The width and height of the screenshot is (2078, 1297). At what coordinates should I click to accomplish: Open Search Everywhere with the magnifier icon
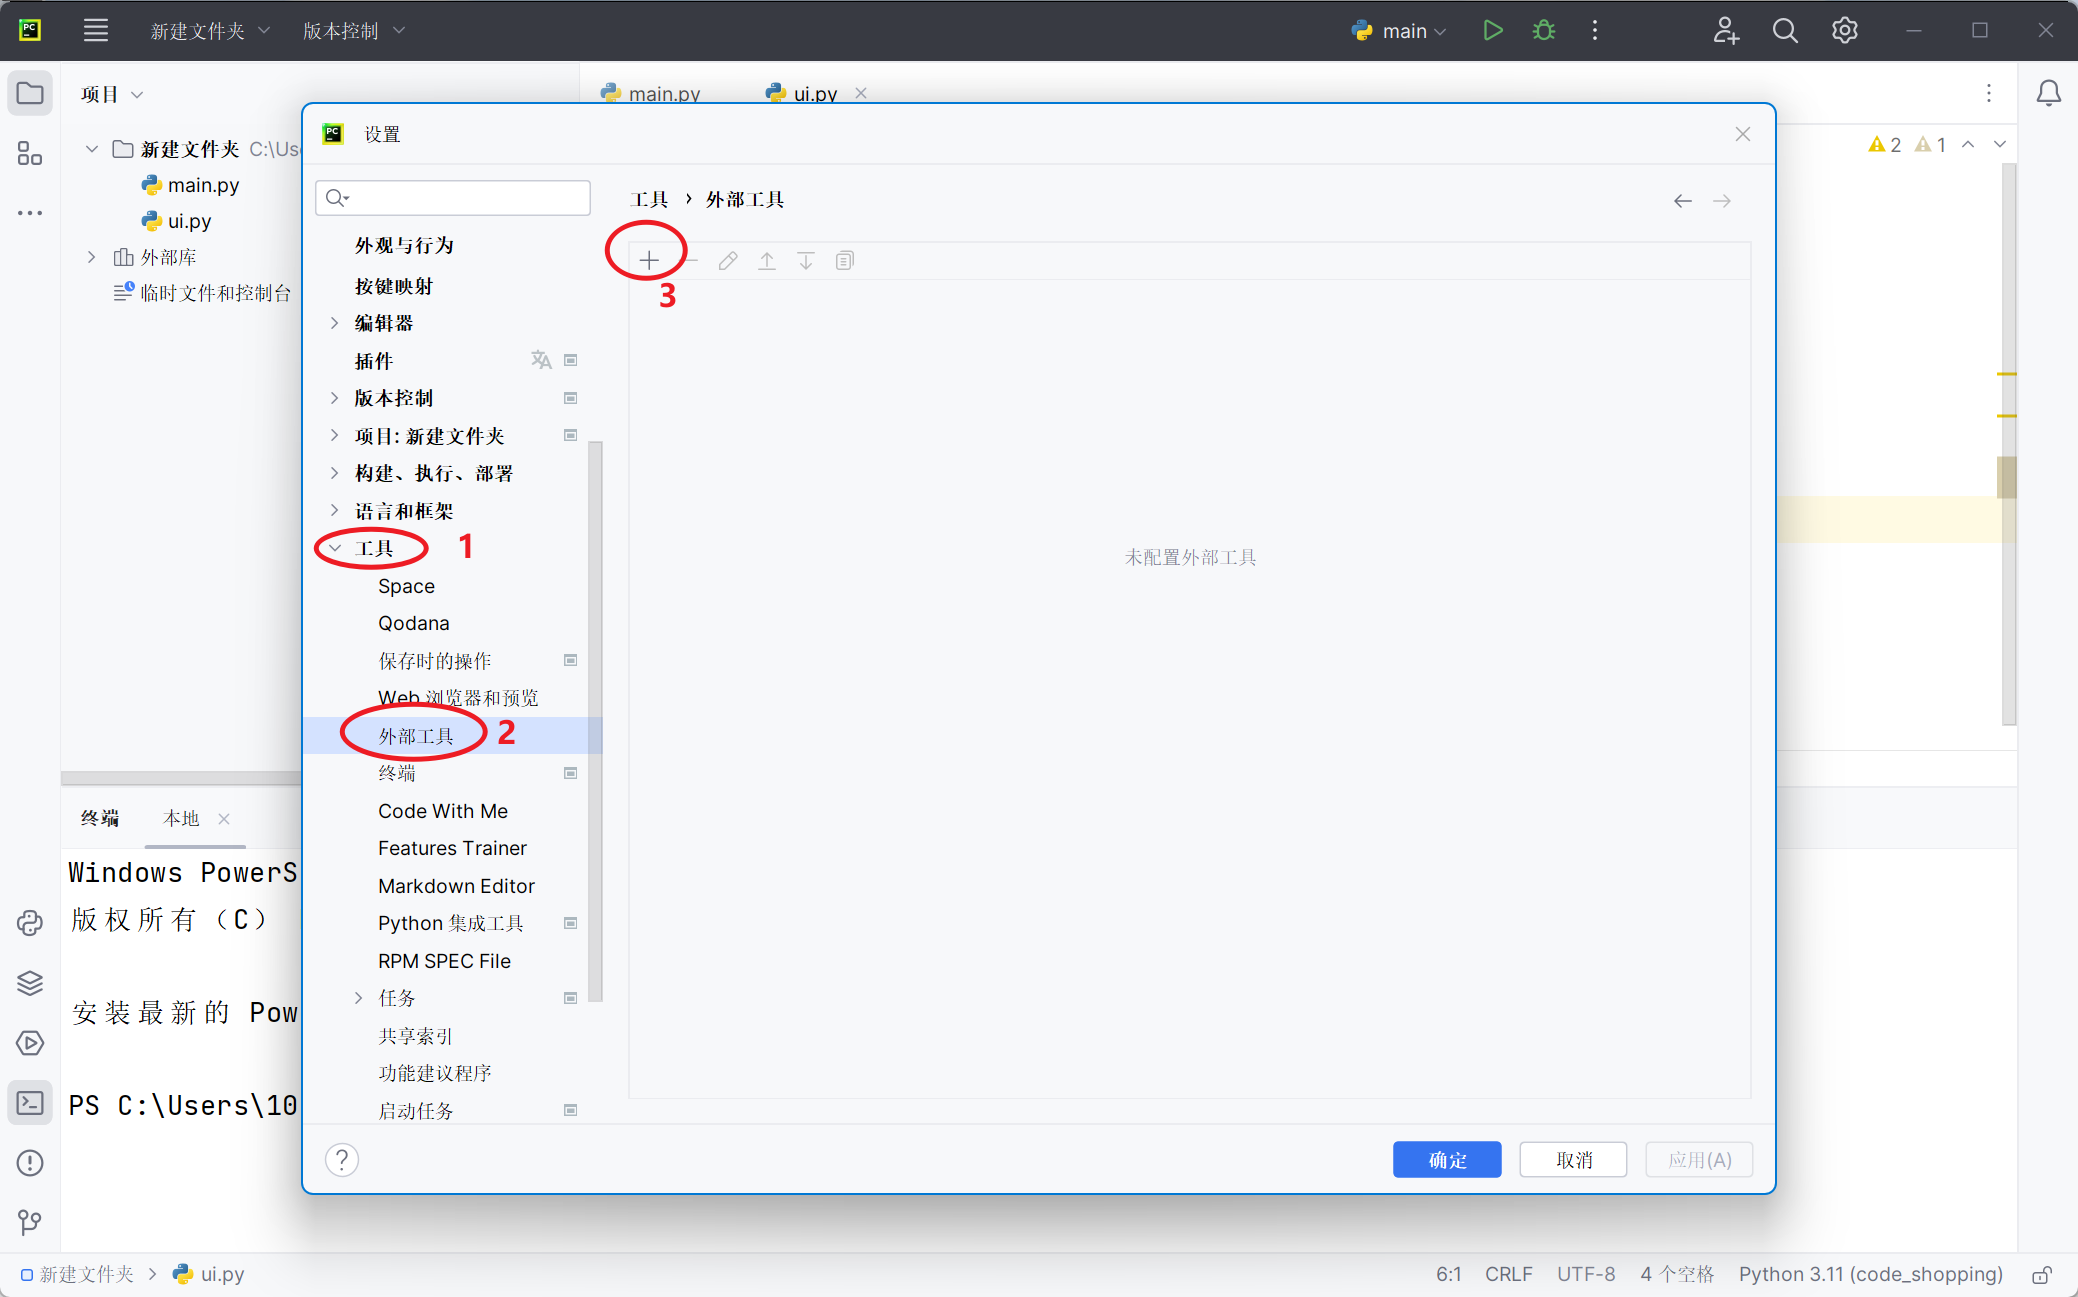(1785, 30)
